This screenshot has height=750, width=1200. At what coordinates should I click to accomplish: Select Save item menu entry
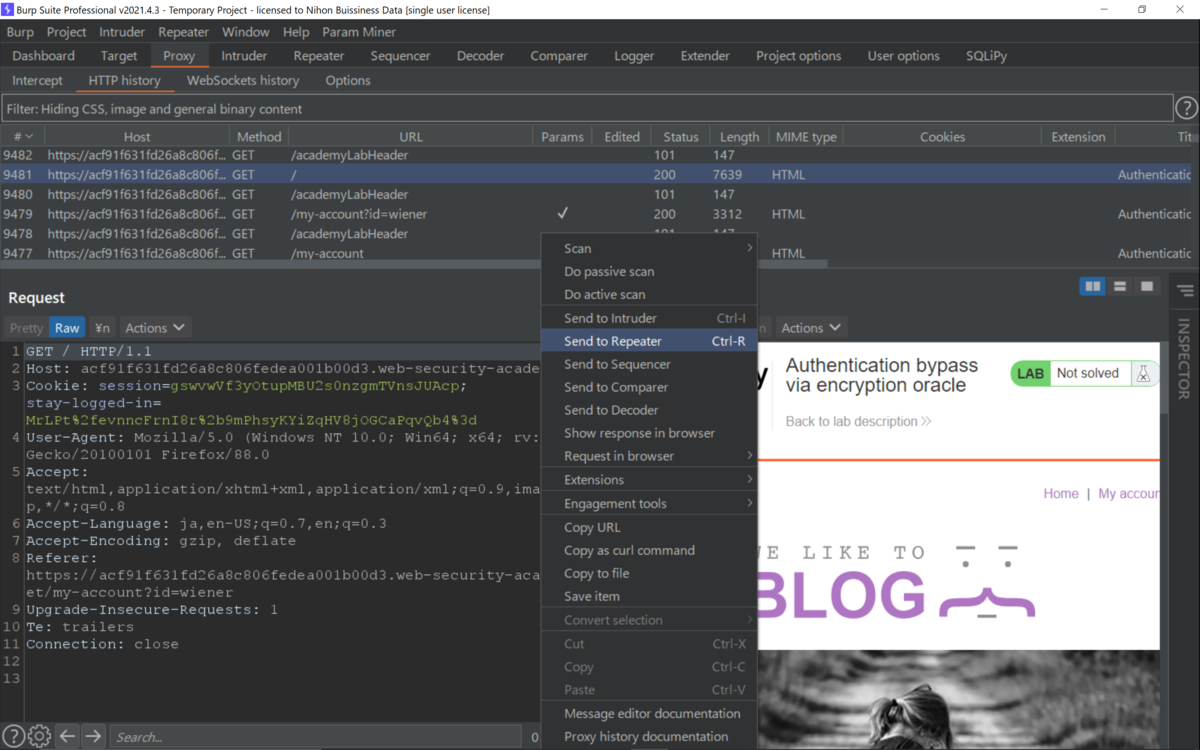[648, 596]
